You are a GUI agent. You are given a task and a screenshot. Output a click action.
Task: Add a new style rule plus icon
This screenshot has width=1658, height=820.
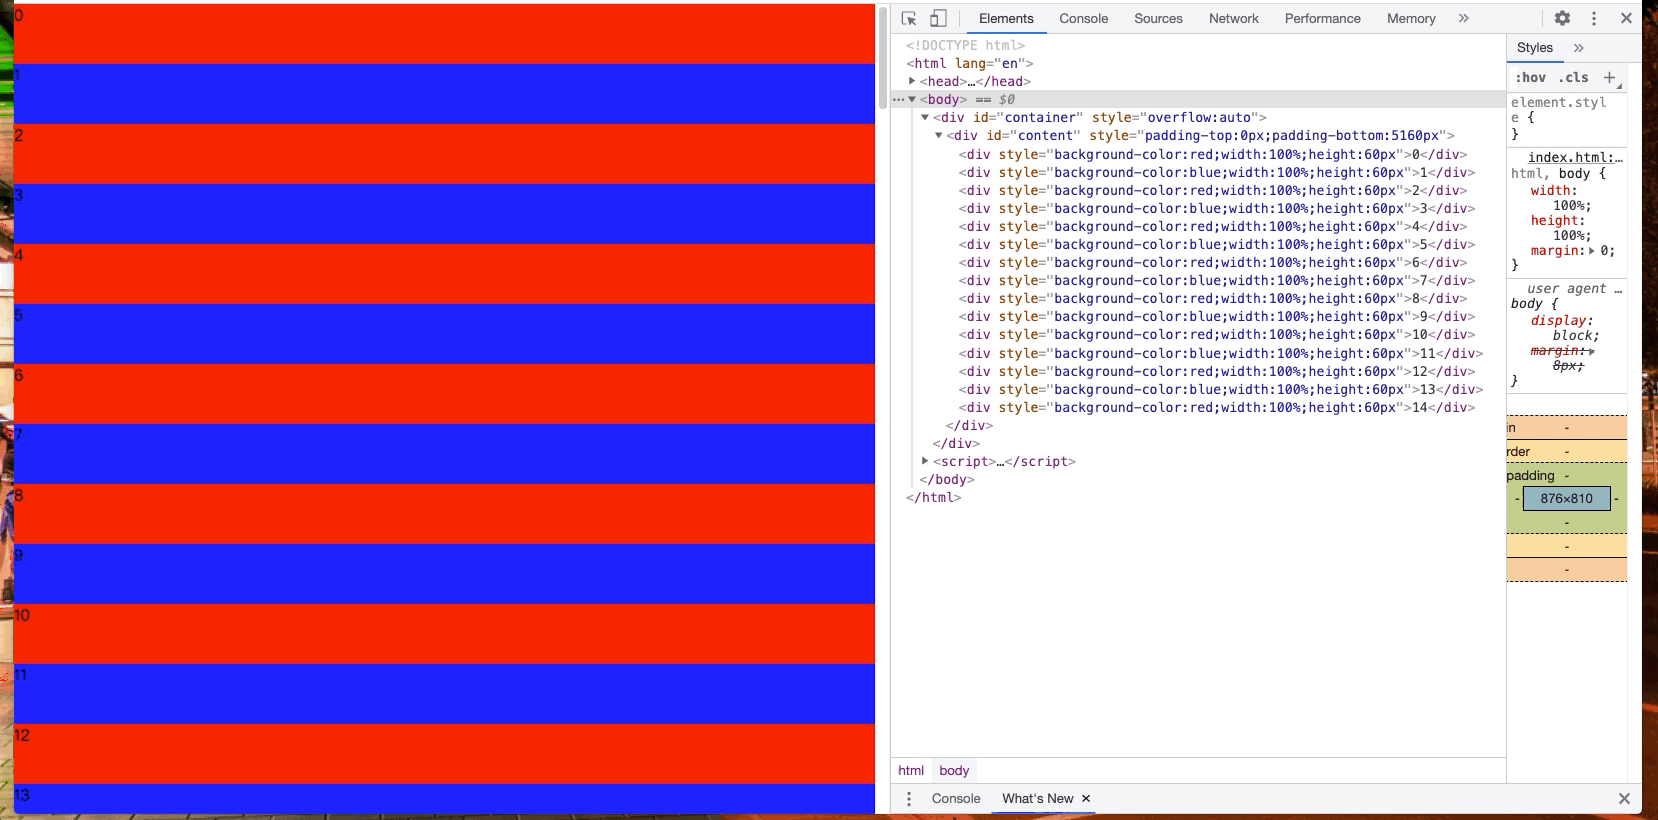point(1609,77)
